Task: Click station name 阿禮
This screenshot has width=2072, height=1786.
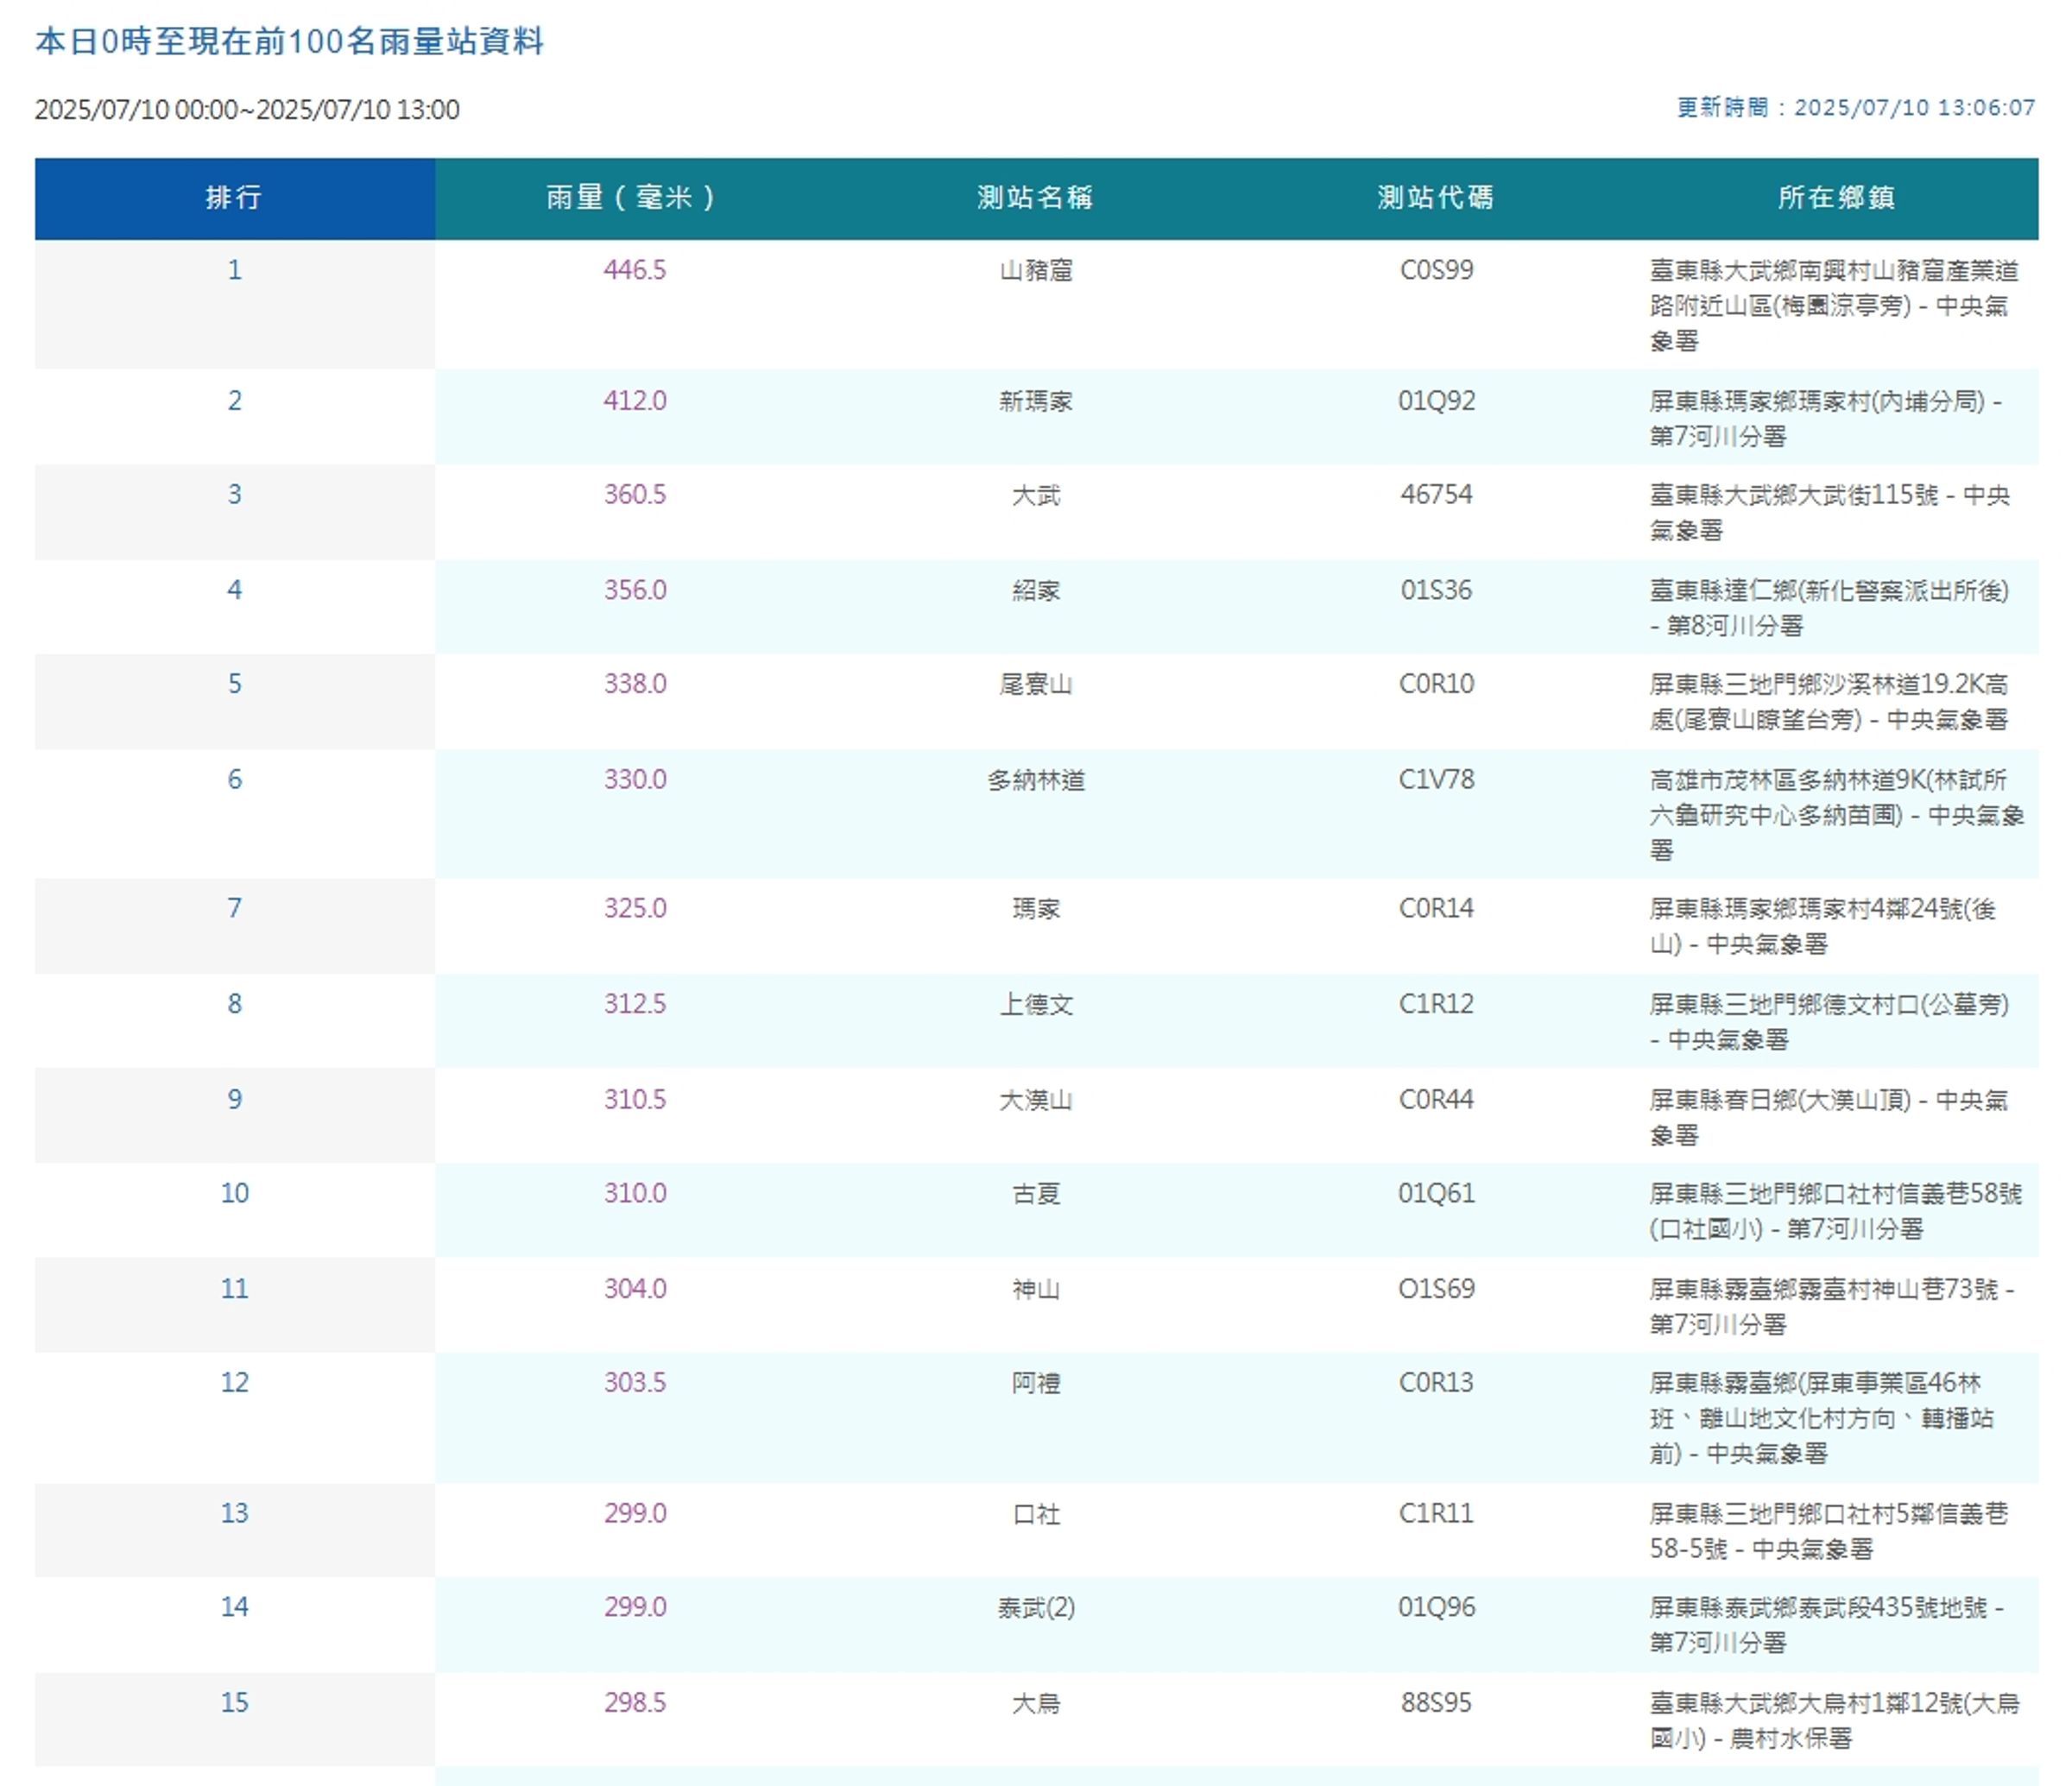Action: (x=1036, y=1383)
